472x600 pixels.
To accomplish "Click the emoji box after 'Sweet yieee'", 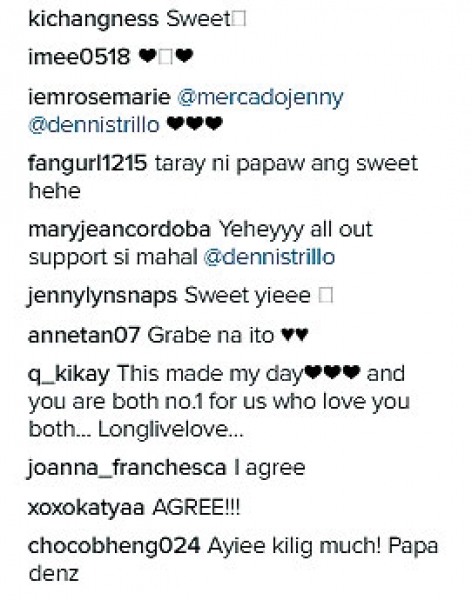I will (326, 295).
